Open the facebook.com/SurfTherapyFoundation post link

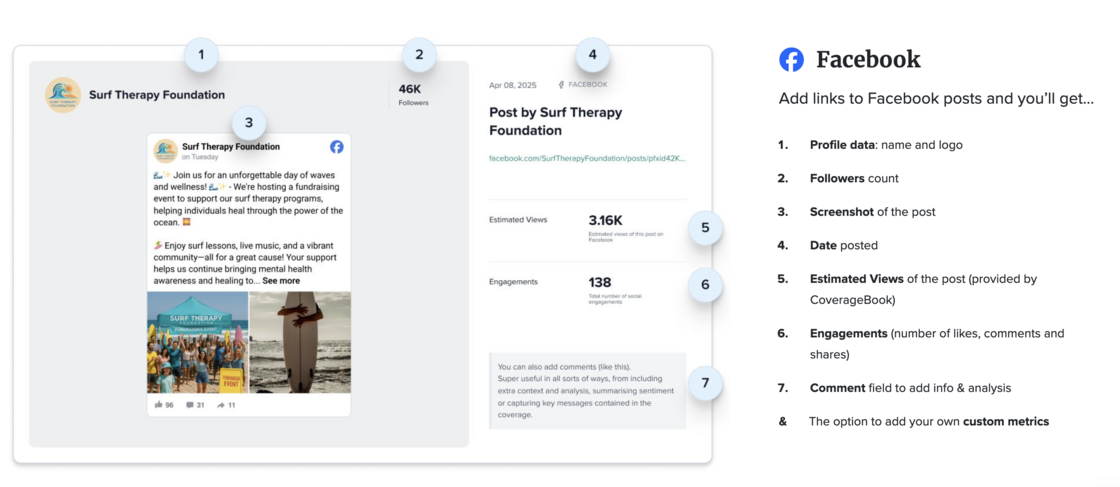[x=587, y=158]
